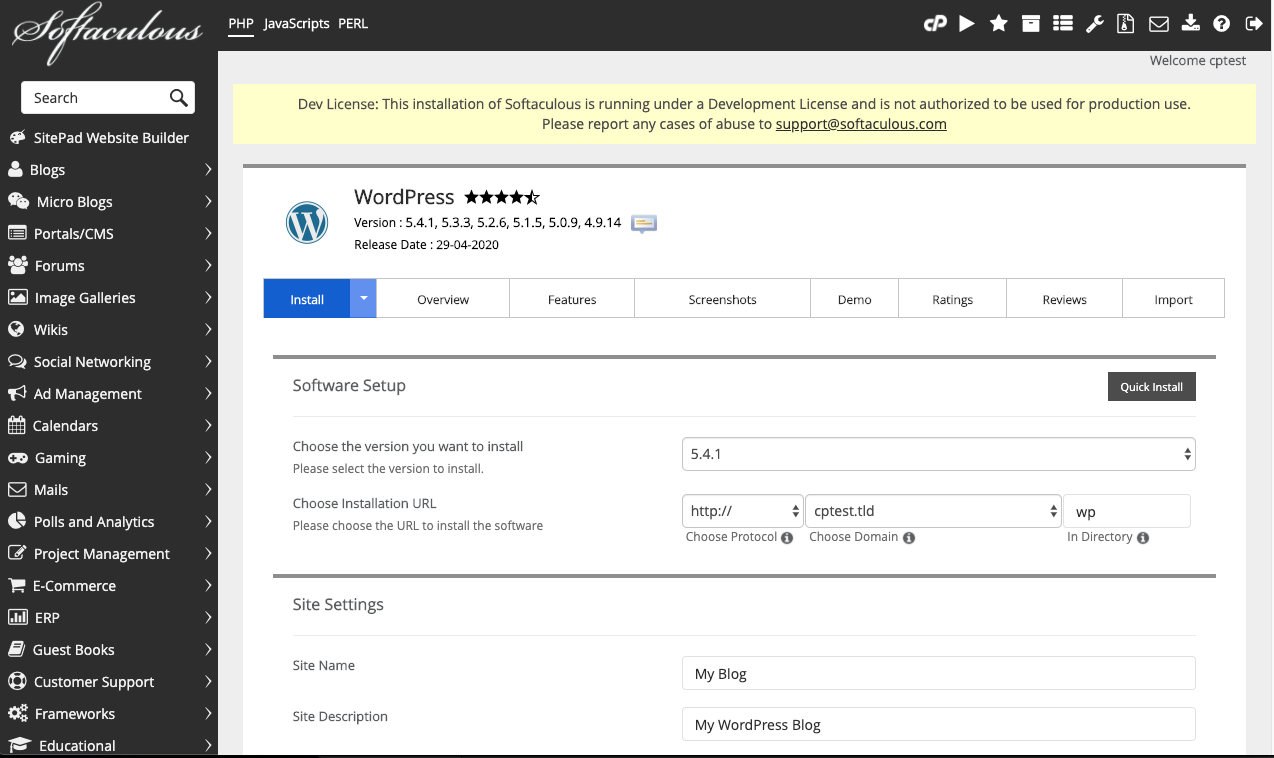Expand the E-Commerce category in sidebar
Viewport: 1274px width, 758px height.
pos(108,586)
